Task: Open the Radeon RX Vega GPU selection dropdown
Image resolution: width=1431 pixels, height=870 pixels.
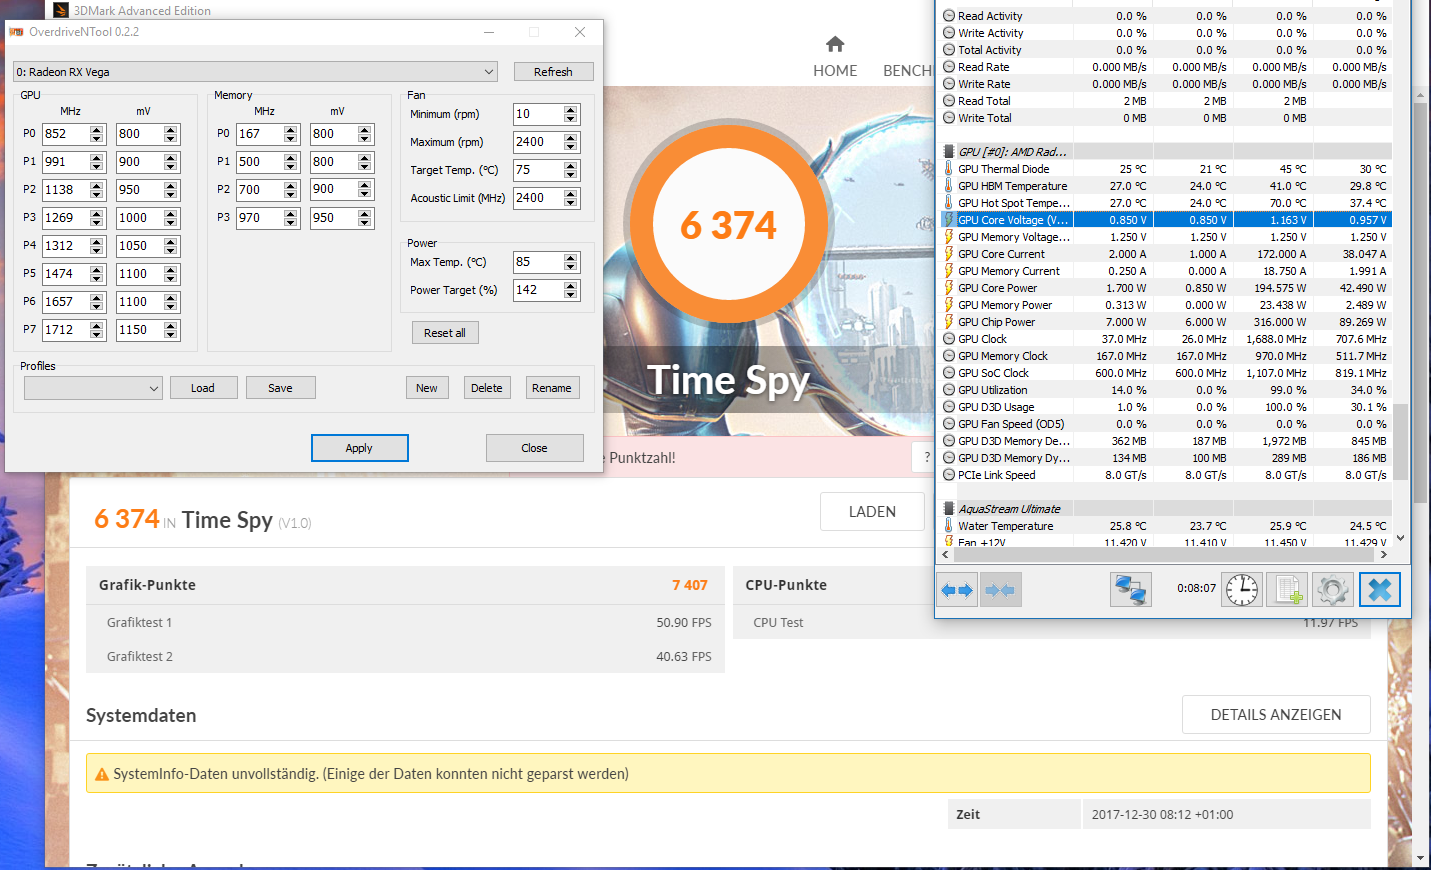Action: click(x=255, y=72)
